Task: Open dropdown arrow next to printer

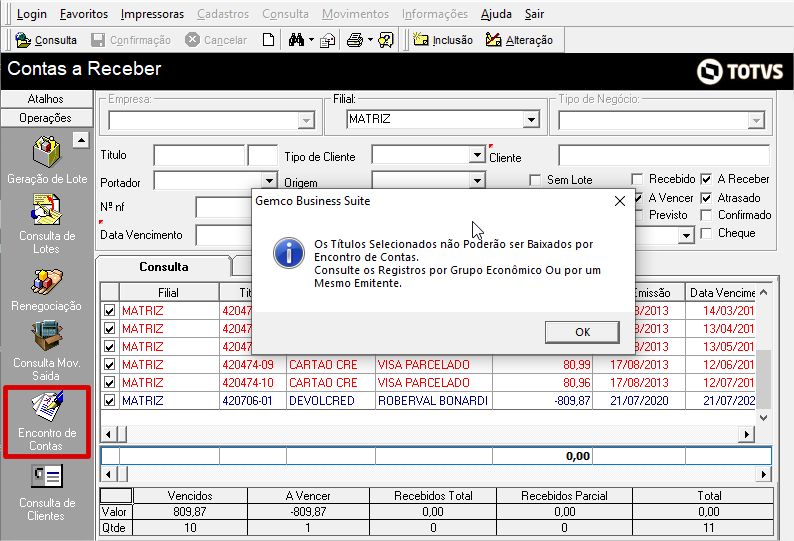Action: click(x=371, y=40)
